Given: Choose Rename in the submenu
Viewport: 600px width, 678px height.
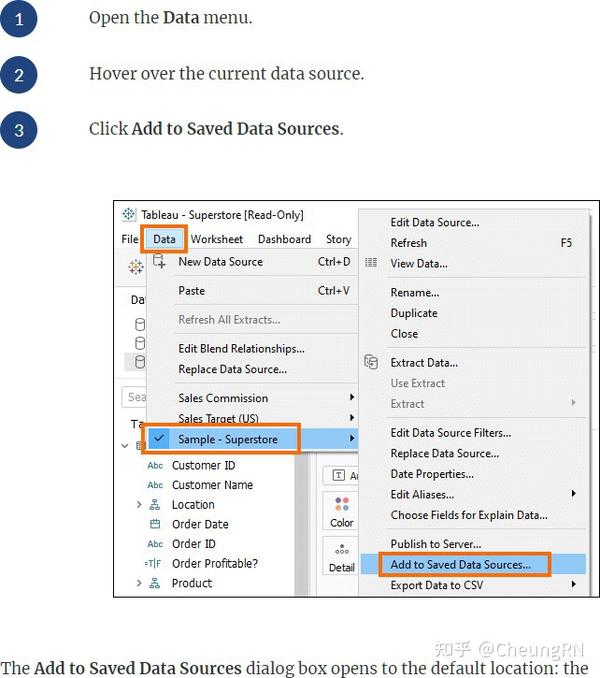Looking at the screenshot, I should coord(473,292).
